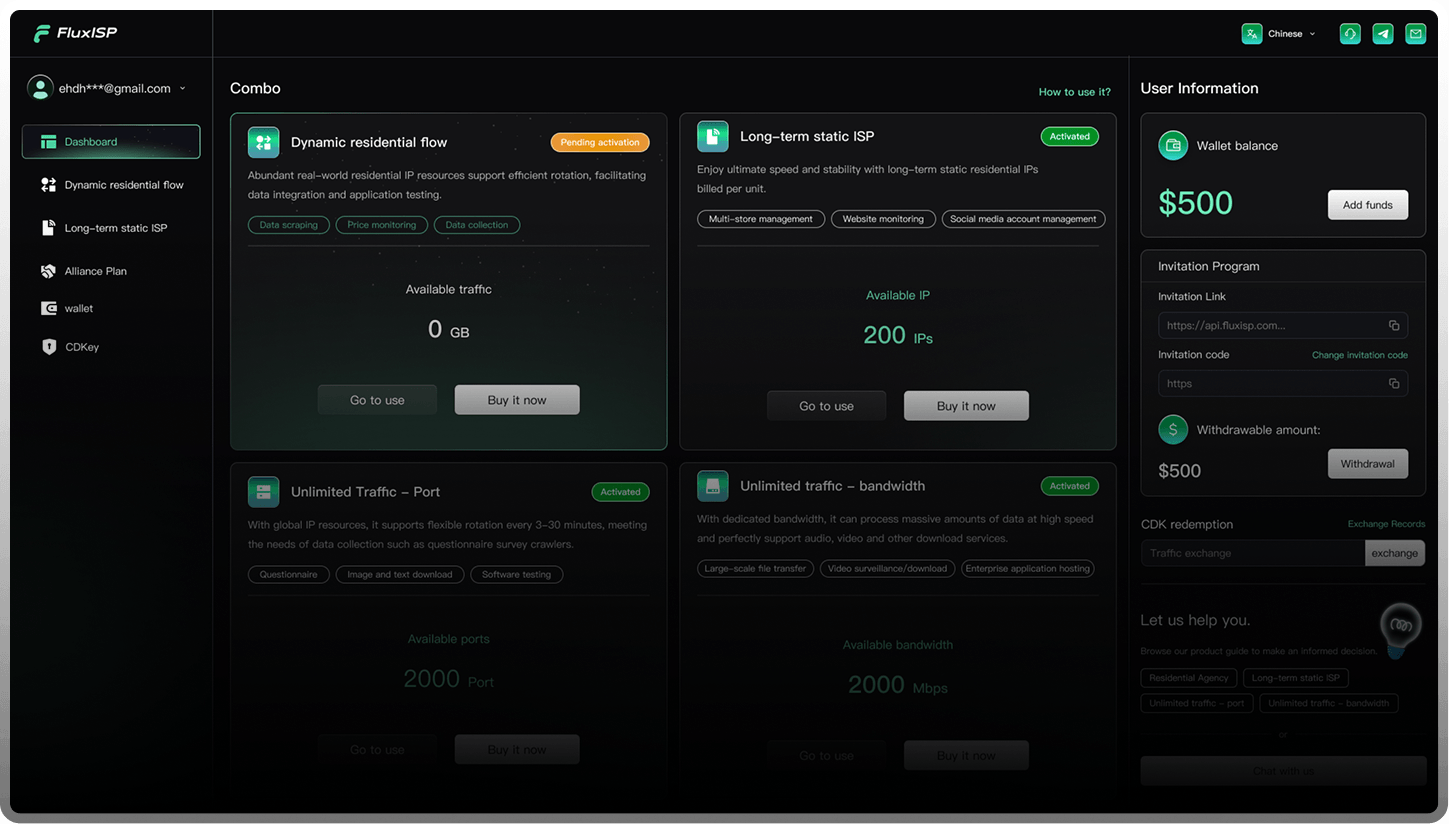Click the wallet balance icon
The image size is (1449, 824).
[x=1172, y=146]
